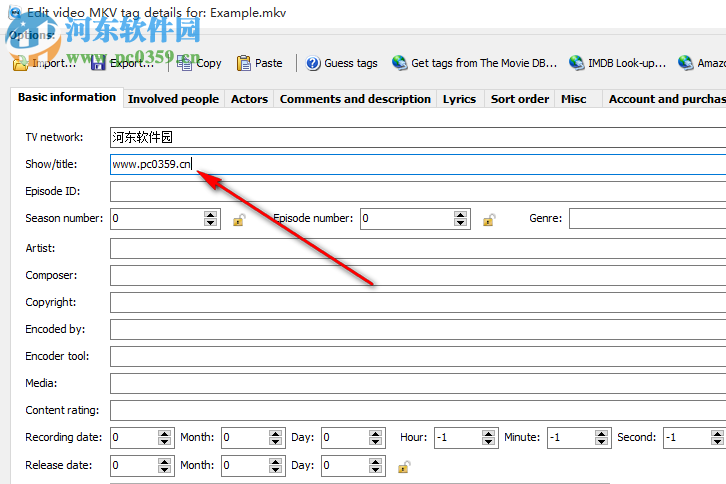
Task: Open Sort order tab
Action: click(x=519, y=99)
